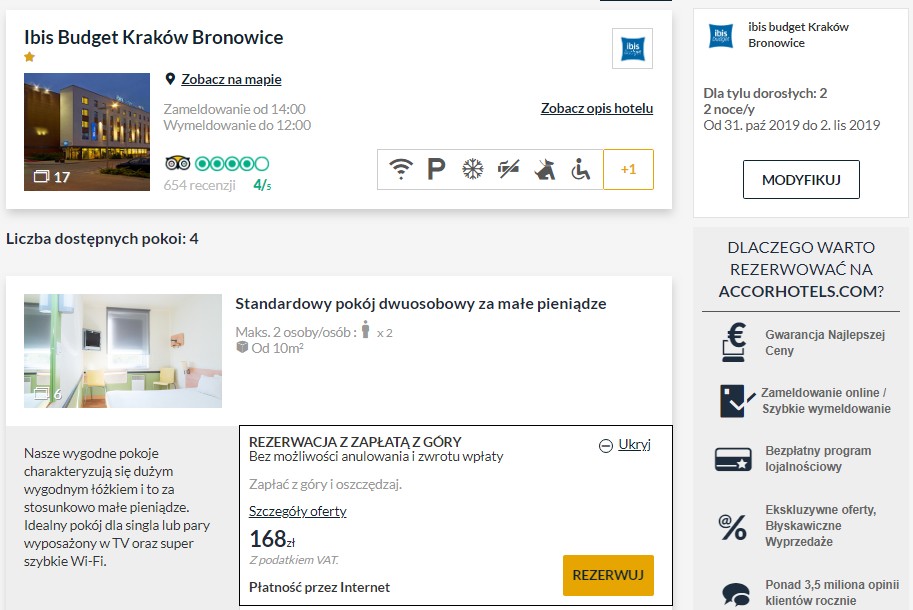913x610 pixels.
Task: Click the wheelchair accessibility icon
Action: click(x=581, y=169)
